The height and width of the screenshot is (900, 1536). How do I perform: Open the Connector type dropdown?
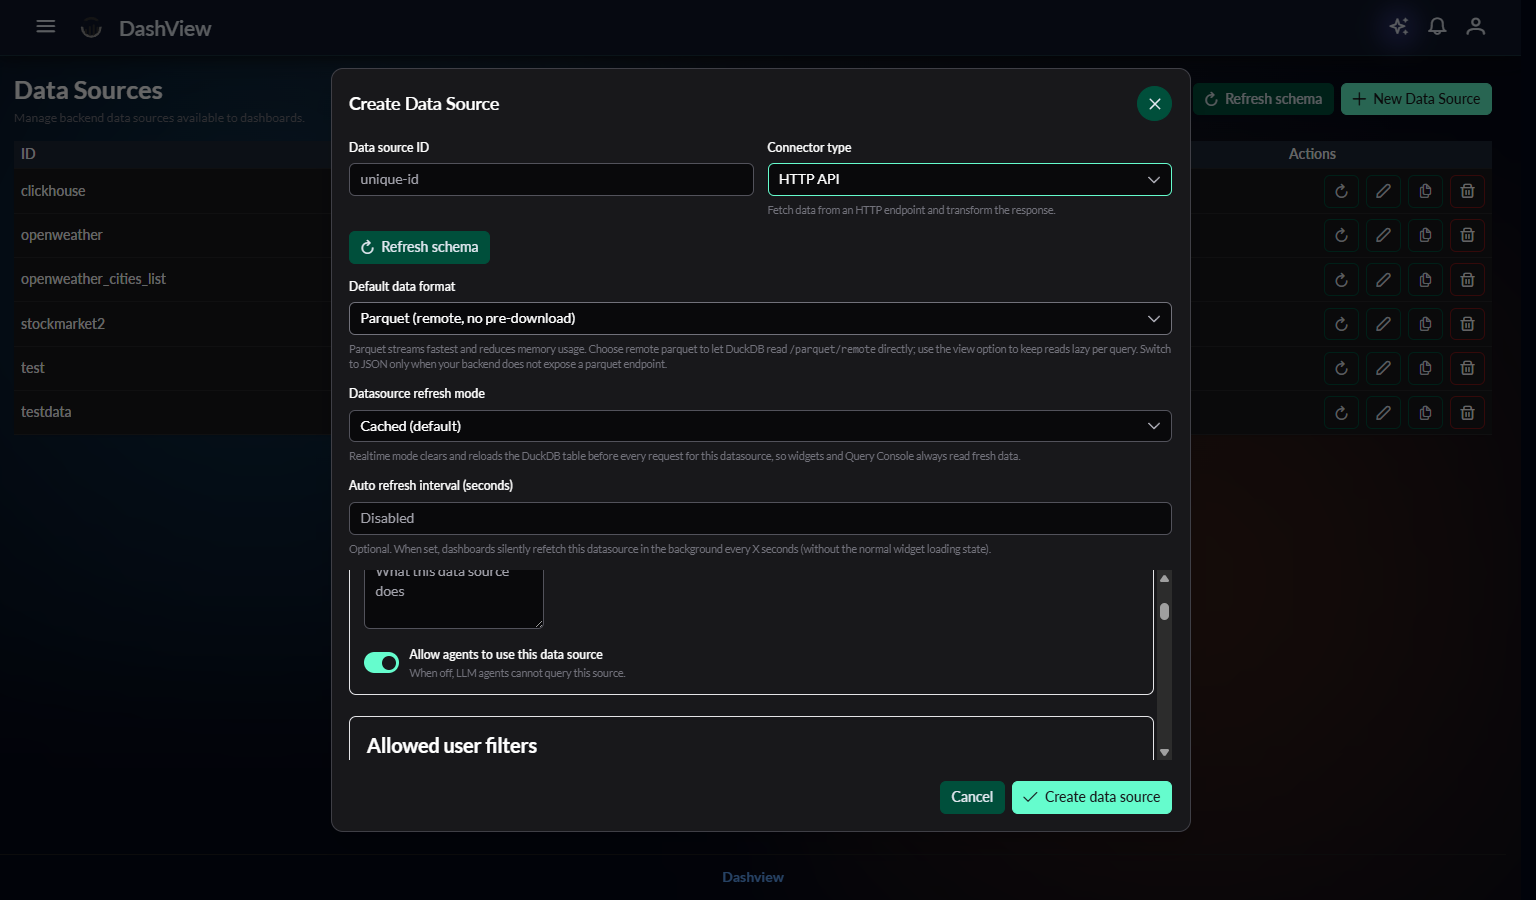[968, 180]
